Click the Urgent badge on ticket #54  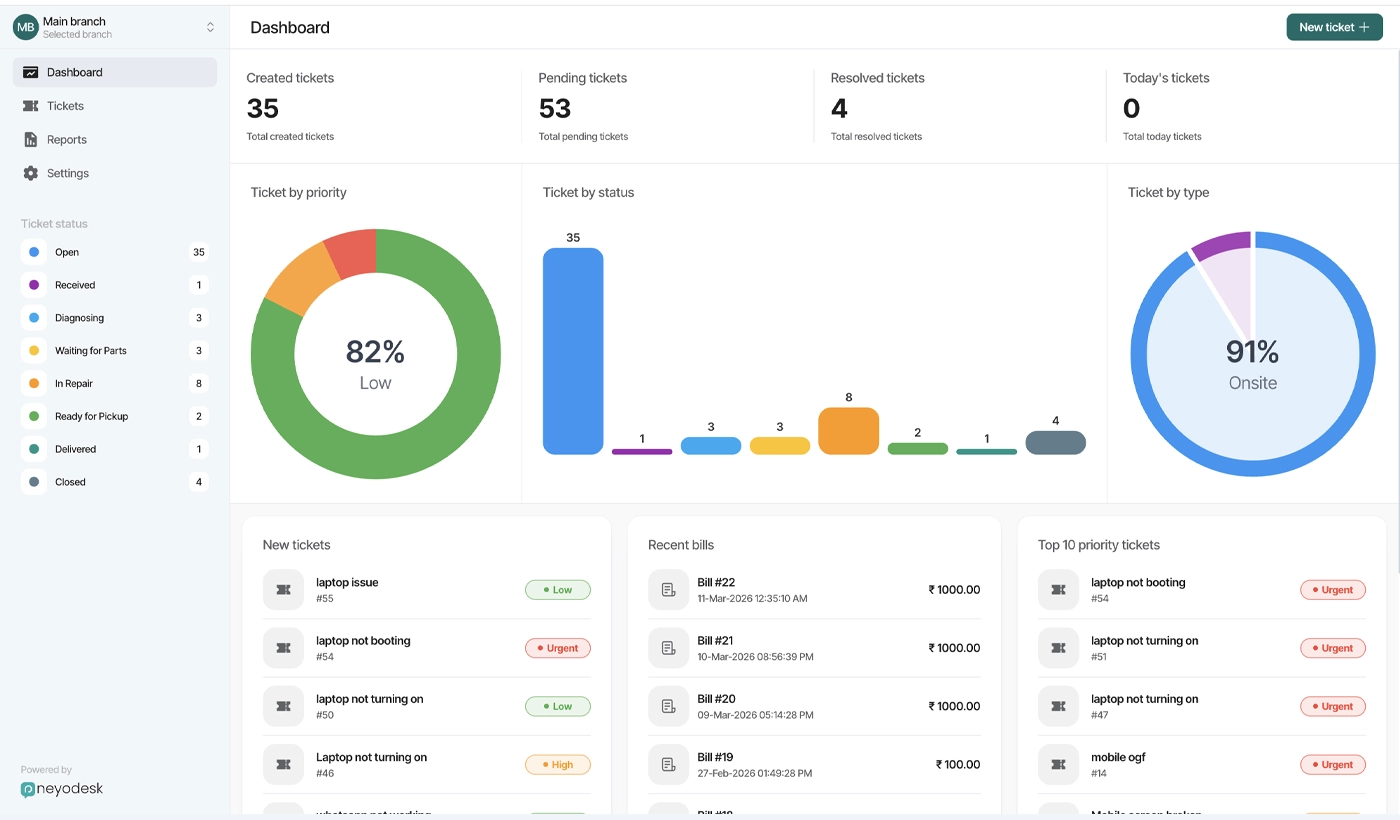point(558,647)
